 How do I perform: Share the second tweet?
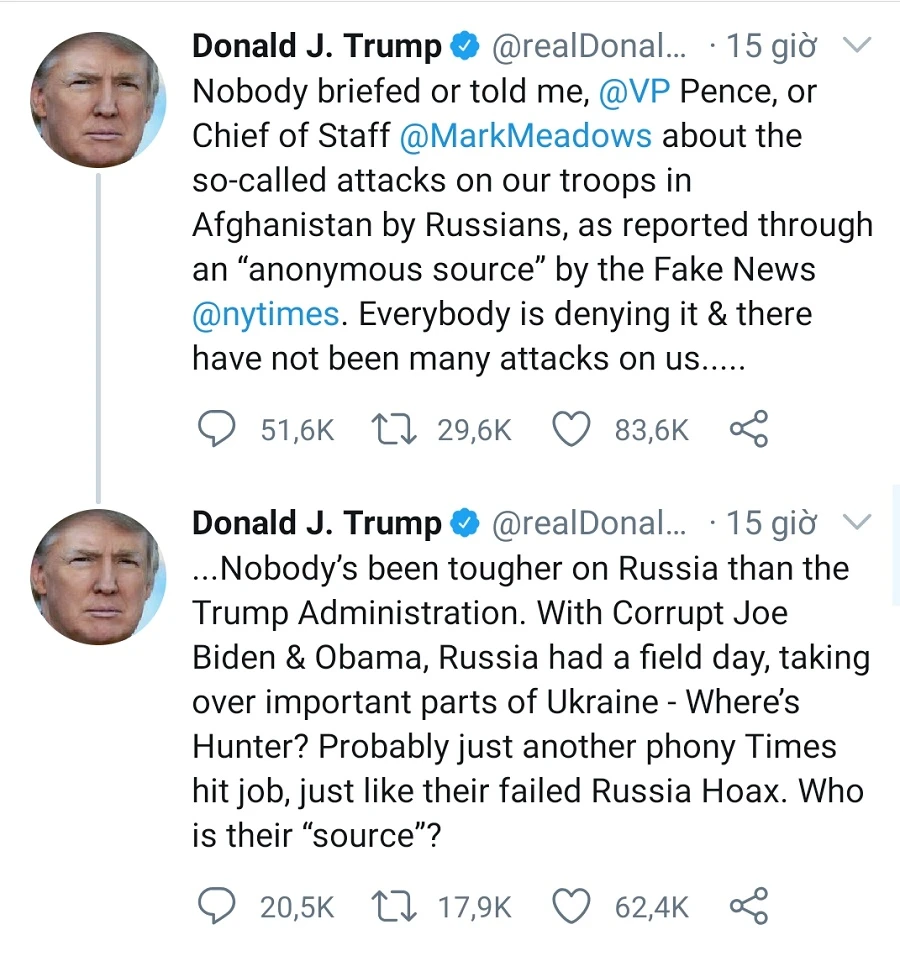pos(748,907)
